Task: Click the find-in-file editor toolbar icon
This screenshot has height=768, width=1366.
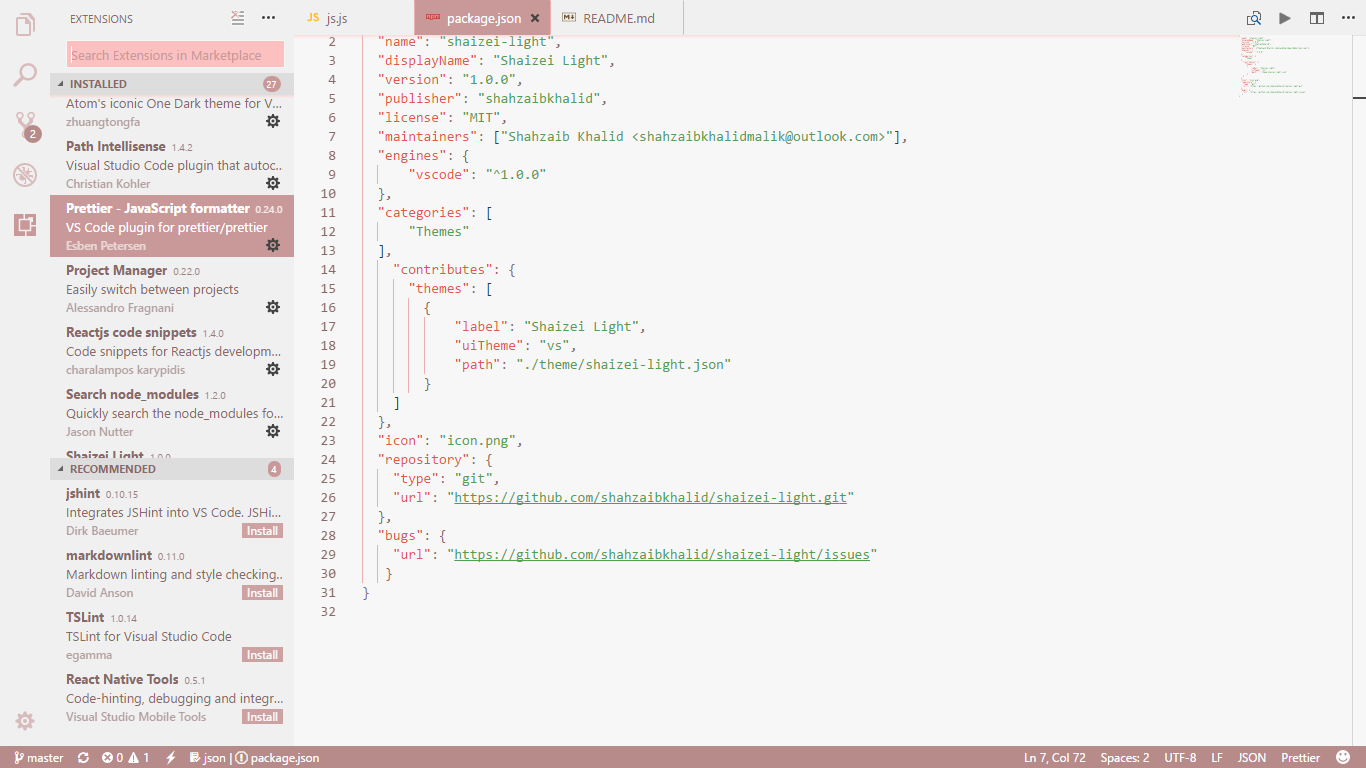Action: coord(1253,18)
